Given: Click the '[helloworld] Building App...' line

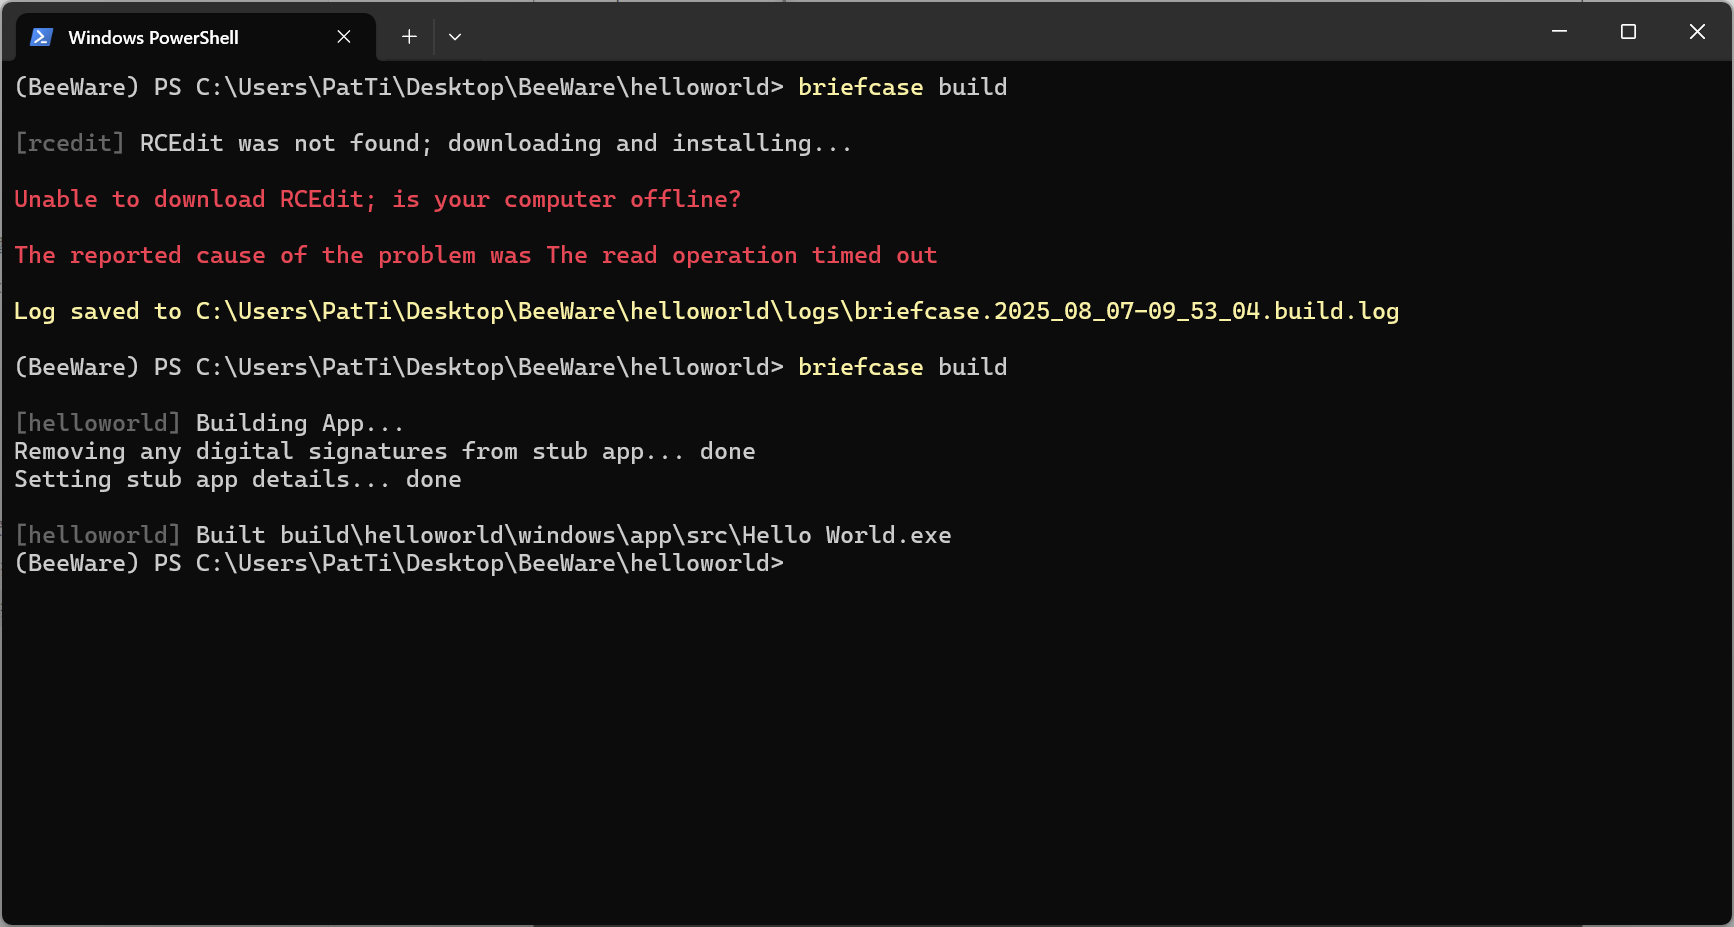Looking at the screenshot, I should [209, 423].
